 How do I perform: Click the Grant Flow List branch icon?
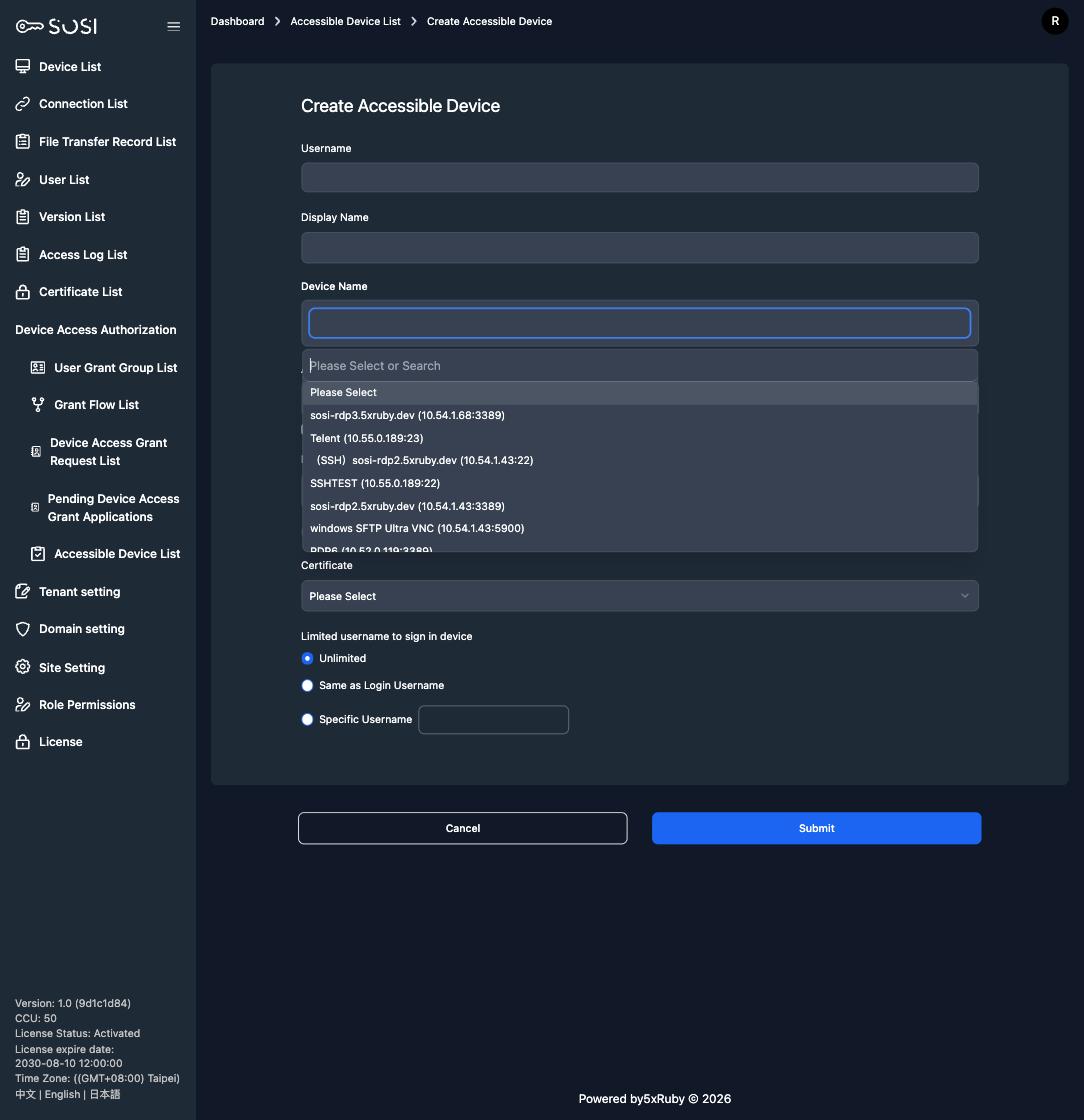click(38, 404)
